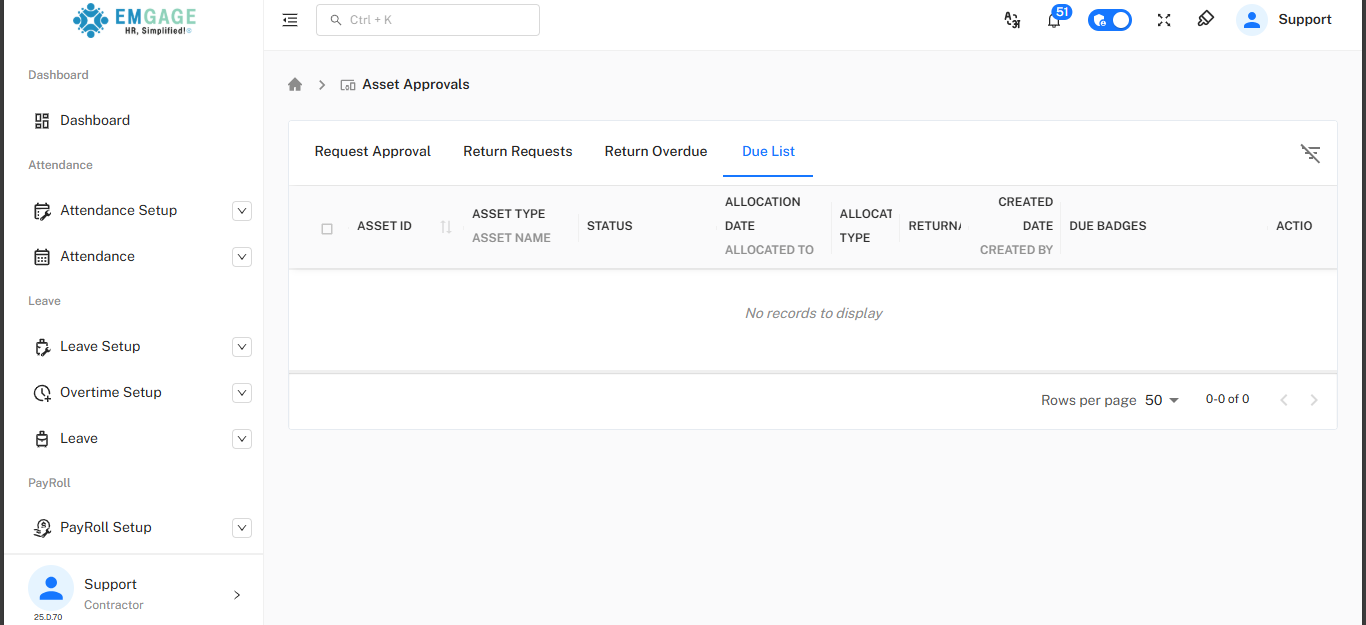Open the Dashboard link in the sidebar
This screenshot has height=625, width=1366.
click(95, 121)
